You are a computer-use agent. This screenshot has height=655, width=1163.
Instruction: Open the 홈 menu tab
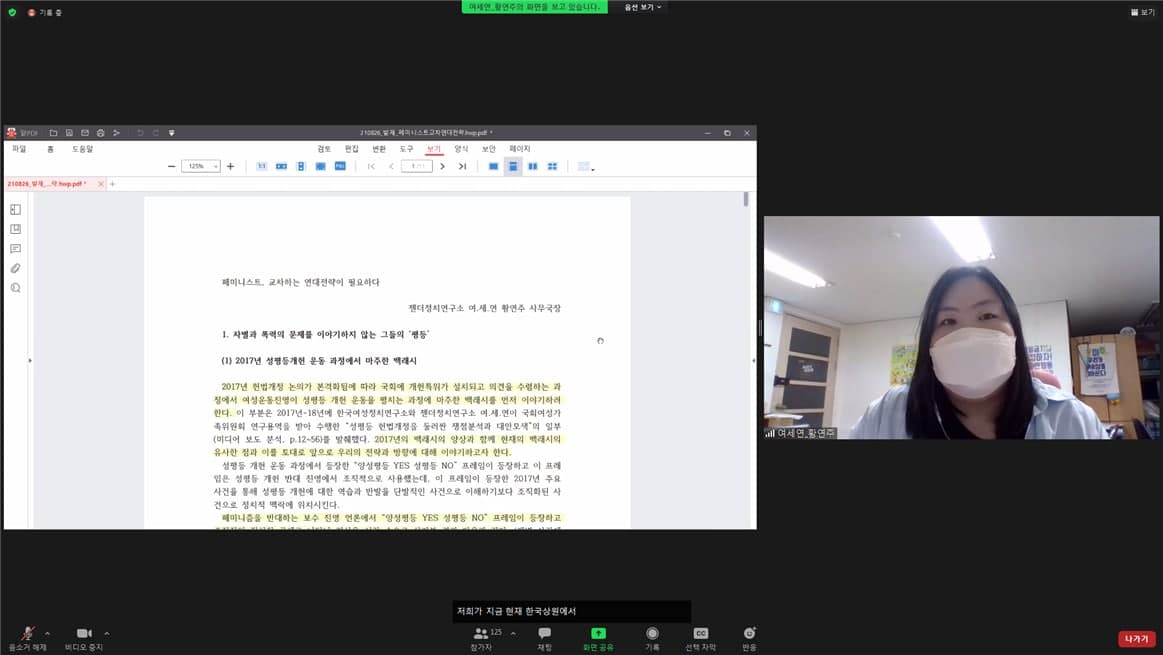(x=50, y=149)
